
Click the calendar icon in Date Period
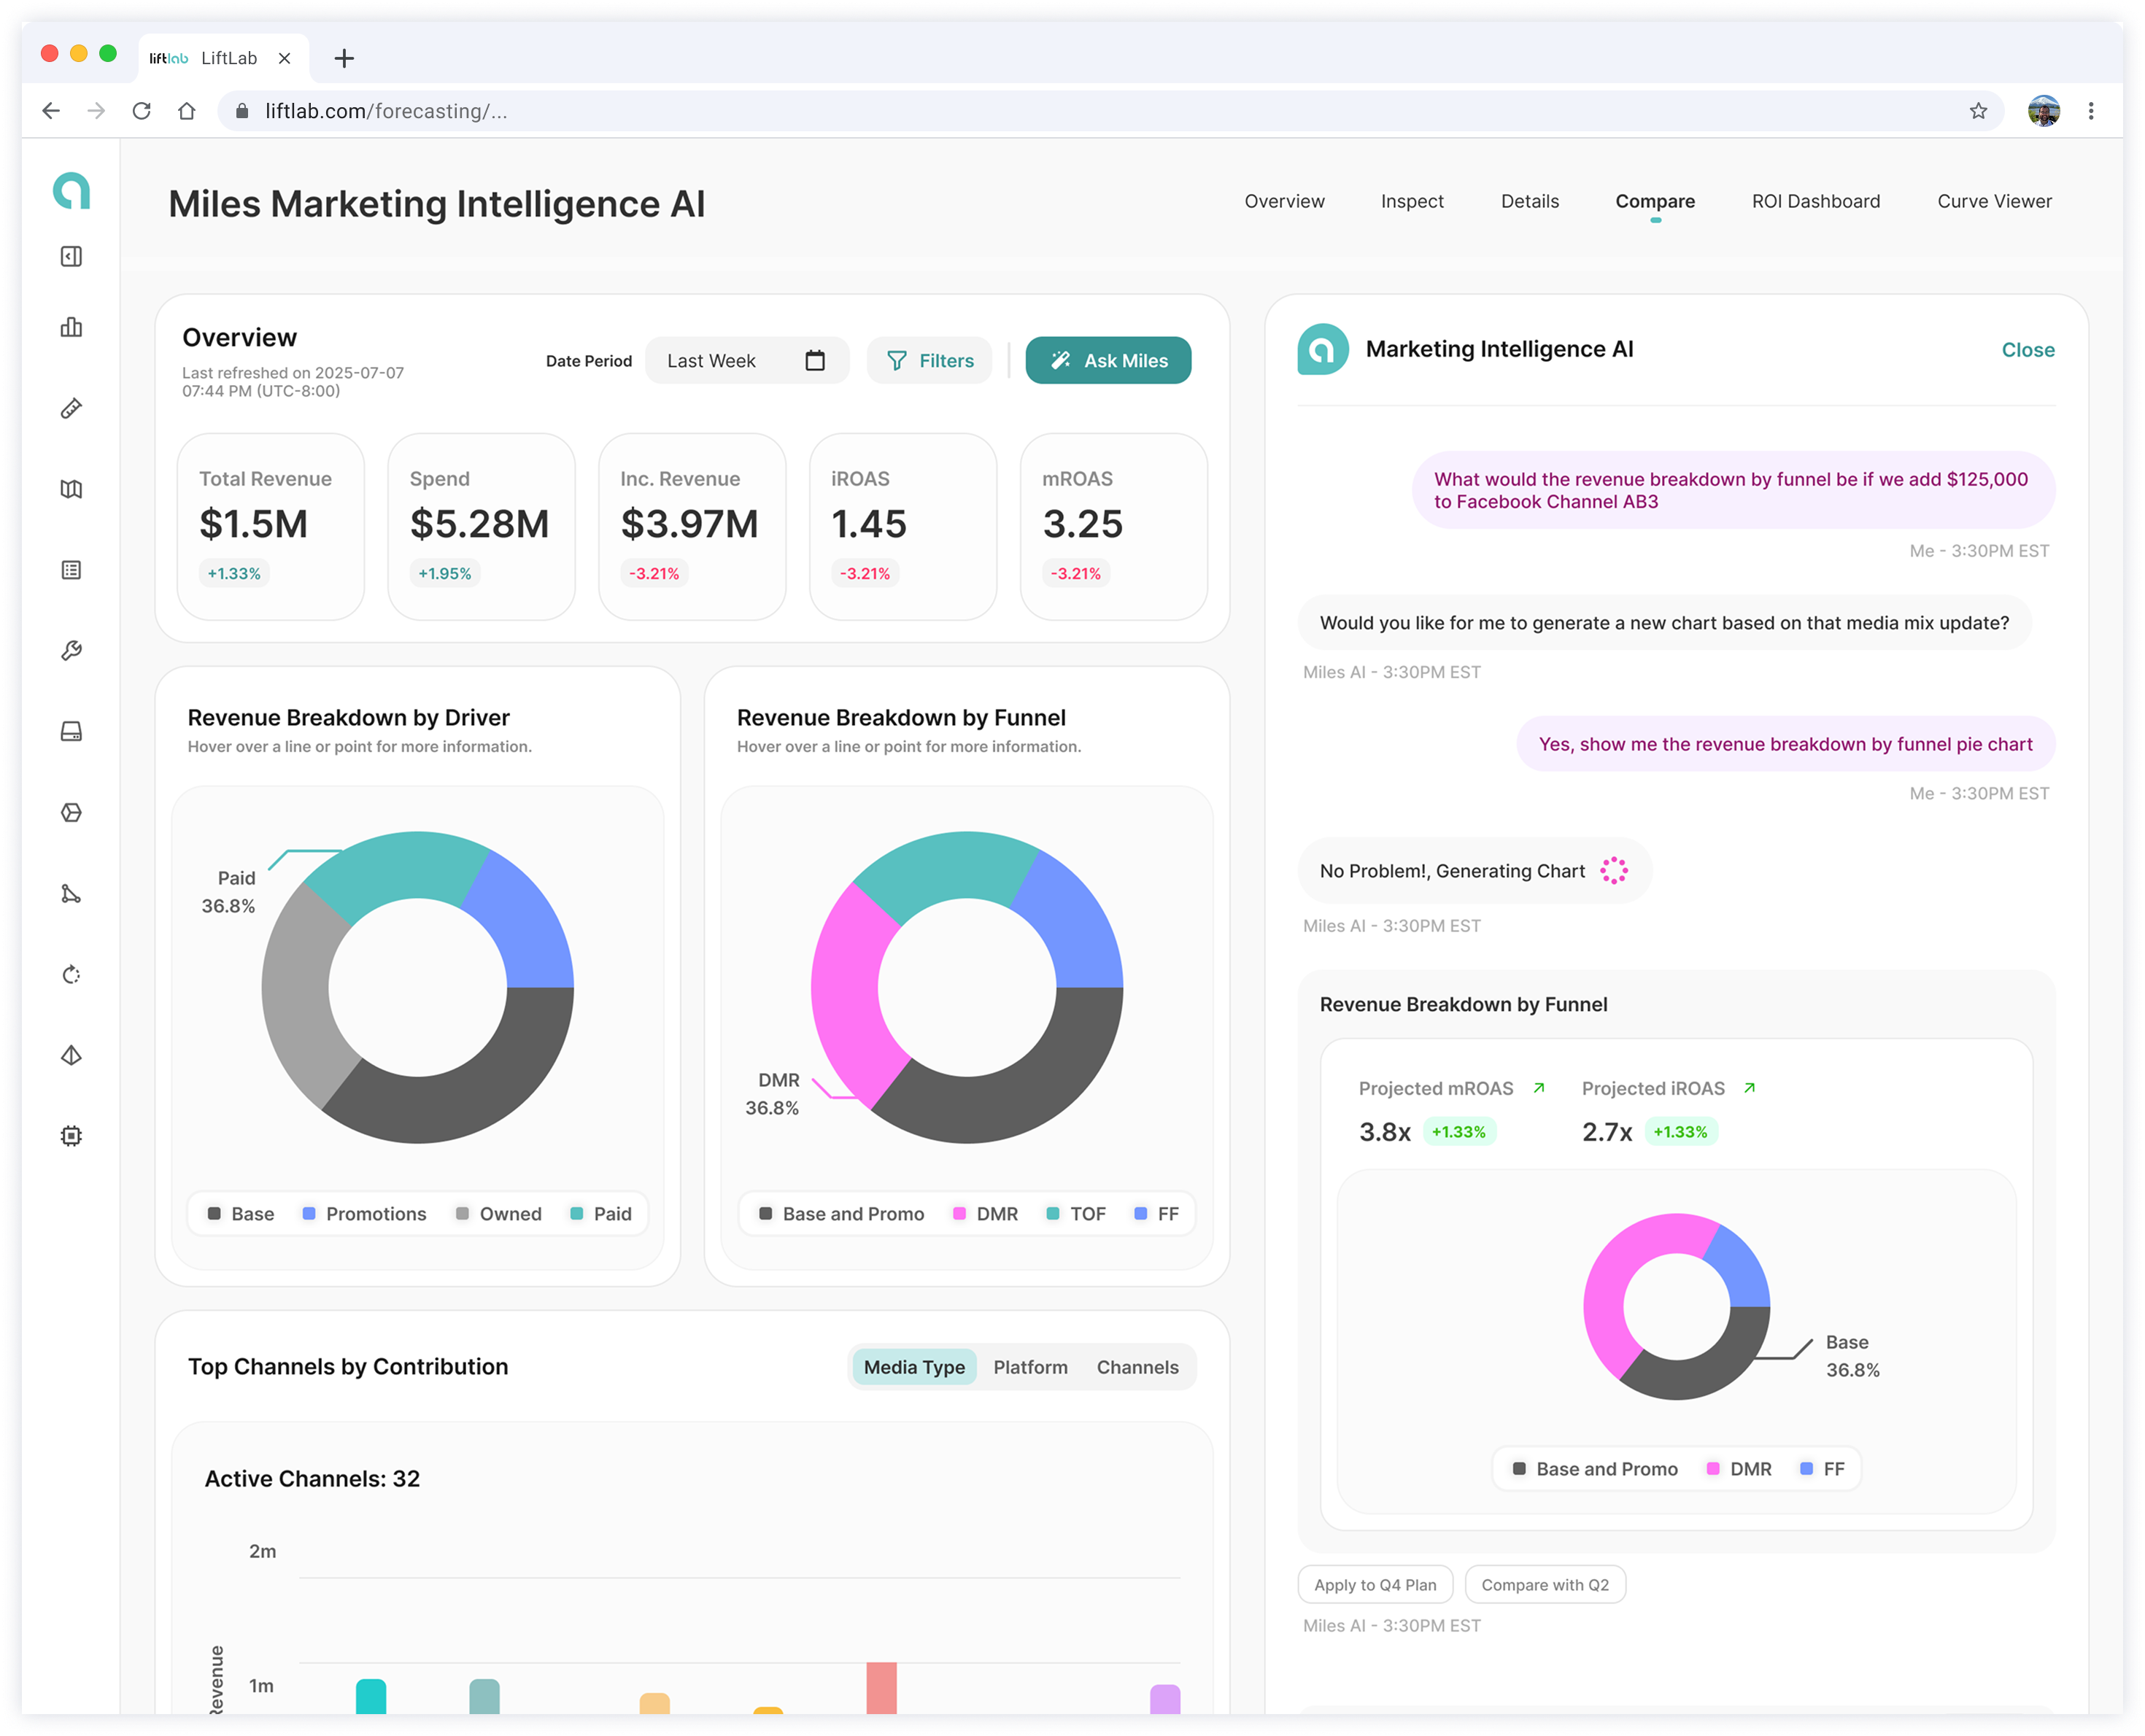(815, 361)
